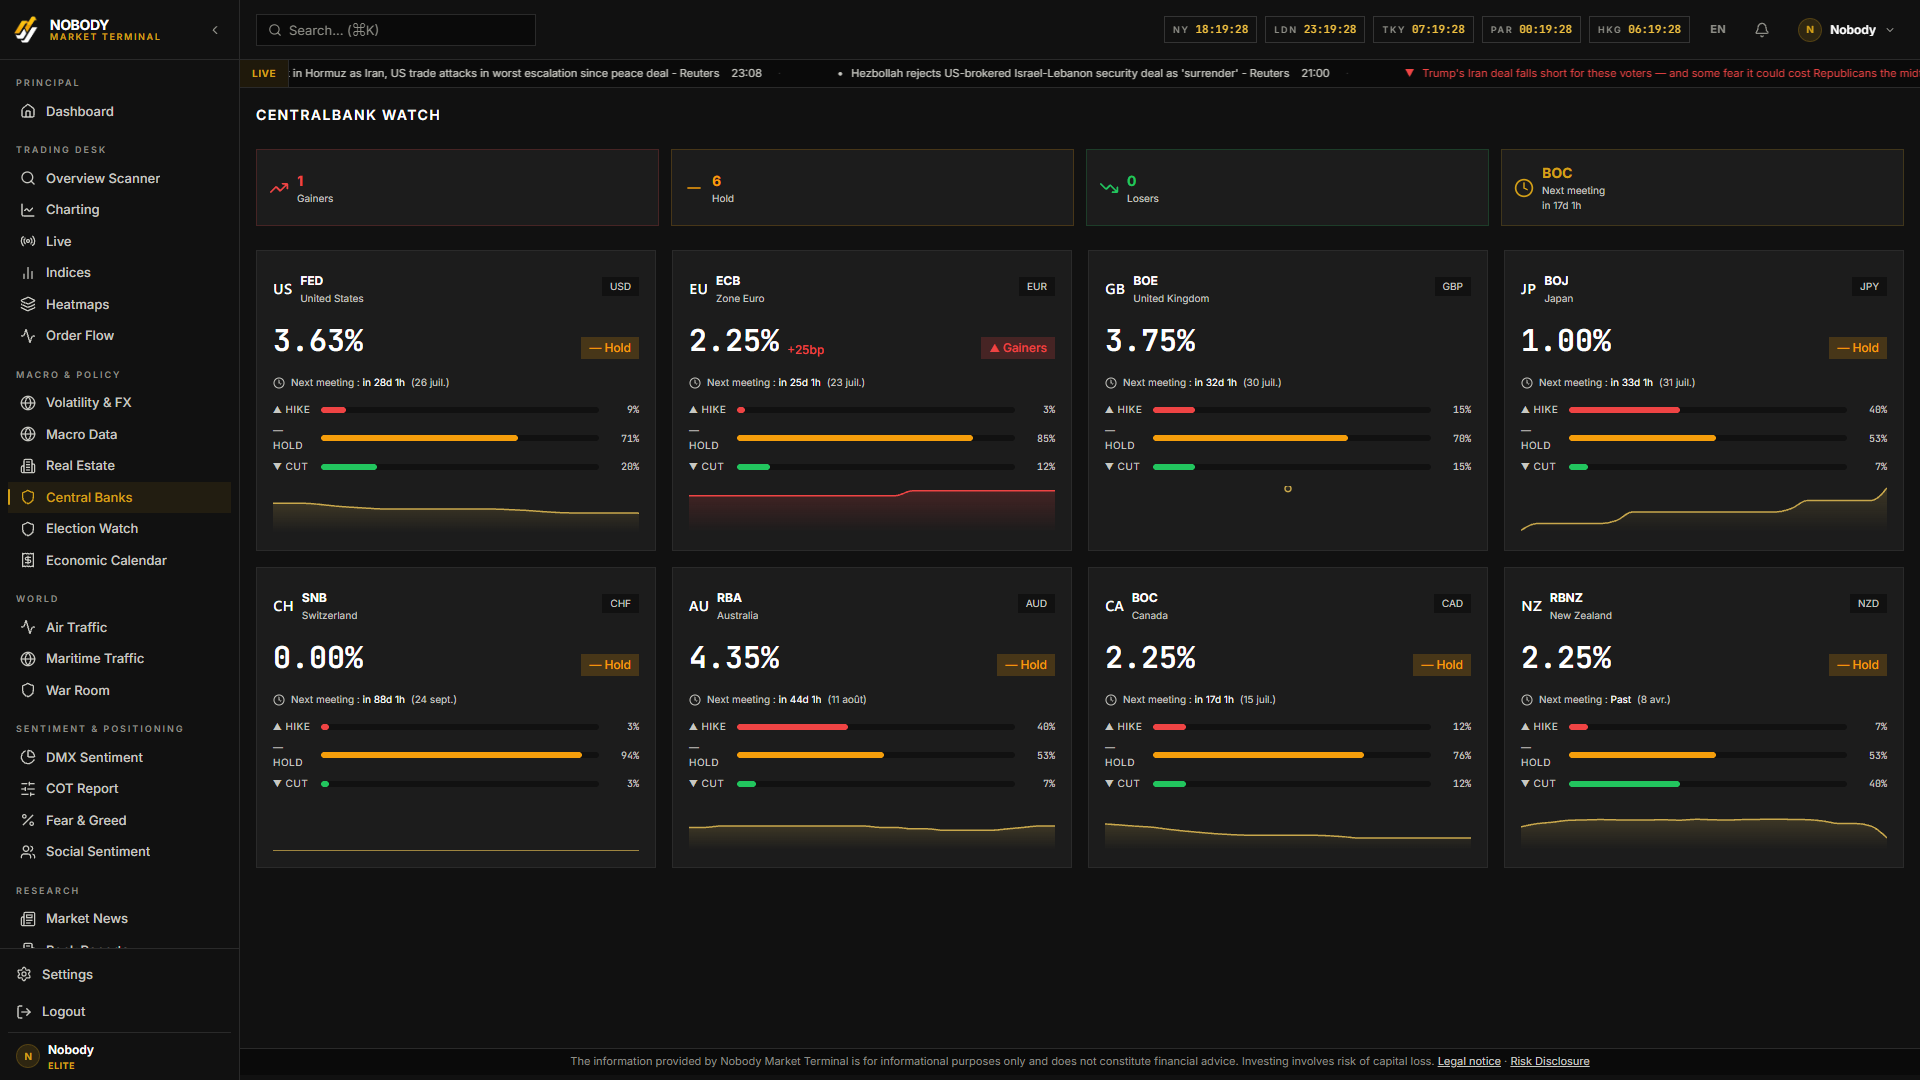Screen dimensions: 1920x1080
Task: Select the Charting sidebar icon
Action: [28, 209]
